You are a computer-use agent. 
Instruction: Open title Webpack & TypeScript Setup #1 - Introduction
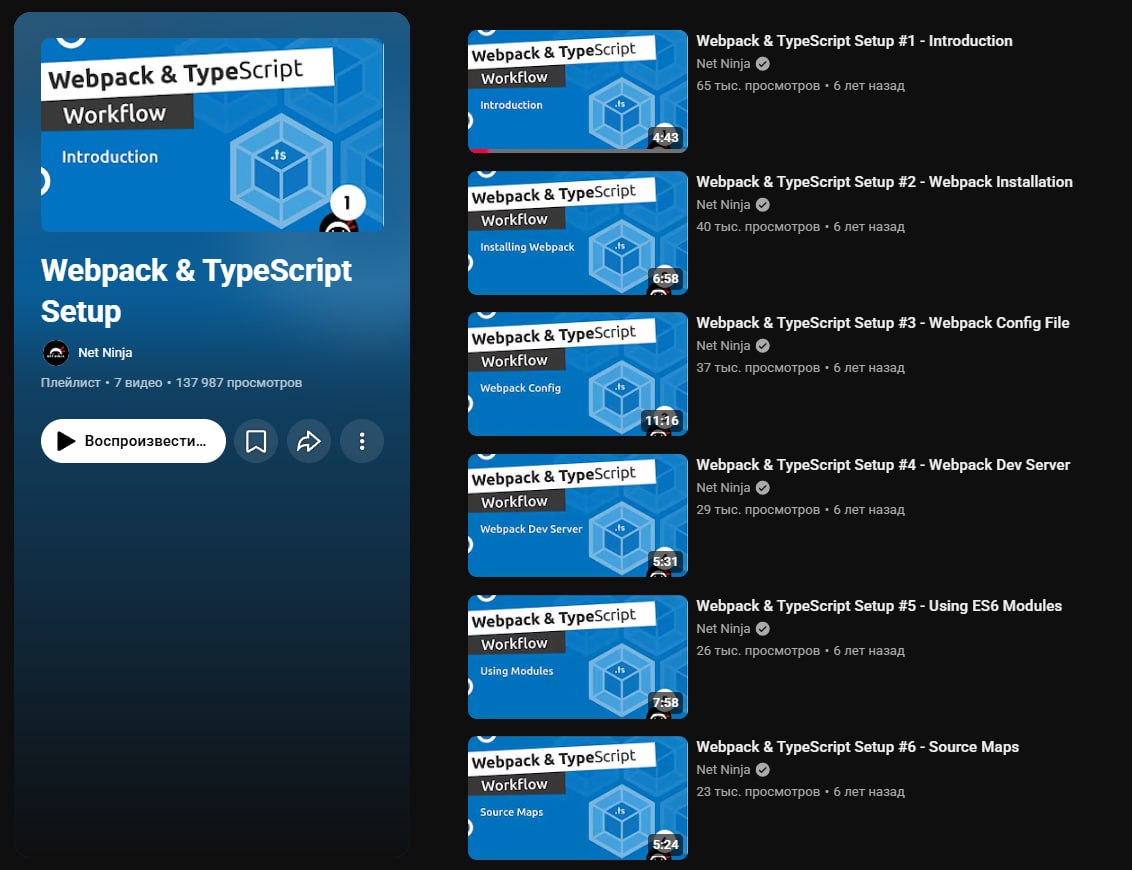(x=854, y=41)
